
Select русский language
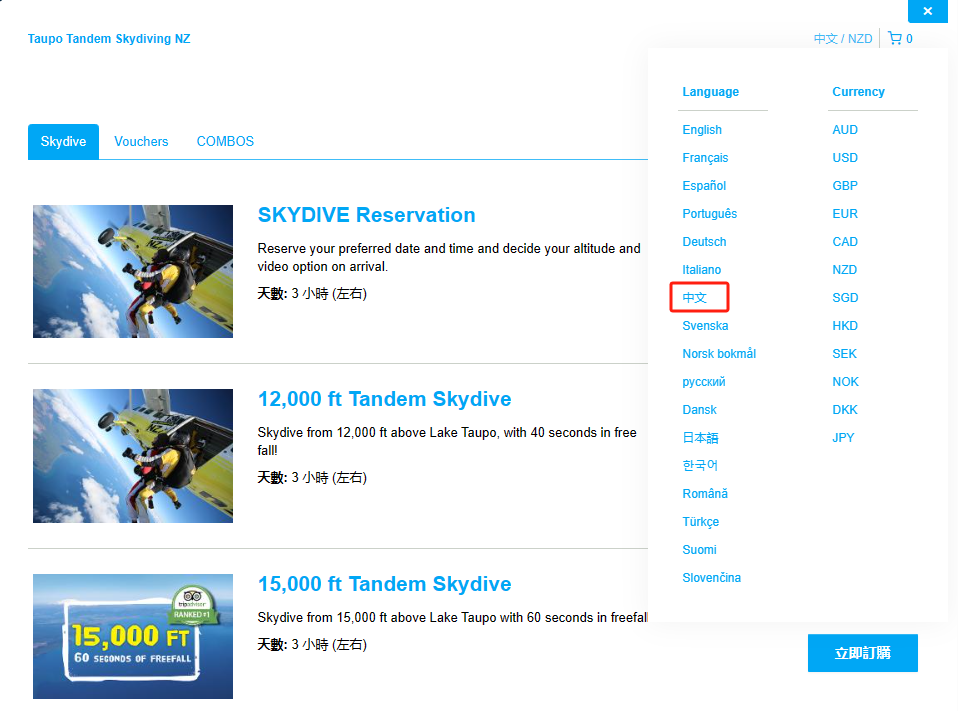point(704,382)
